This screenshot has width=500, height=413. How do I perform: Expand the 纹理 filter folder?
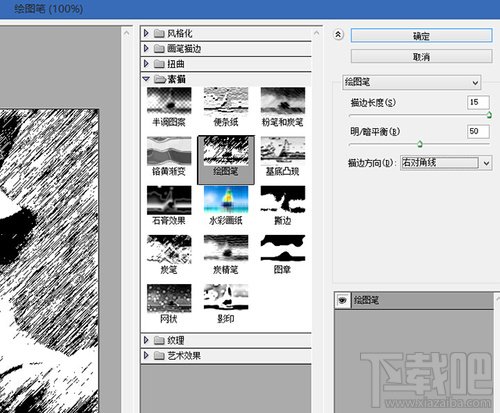coord(146,340)
